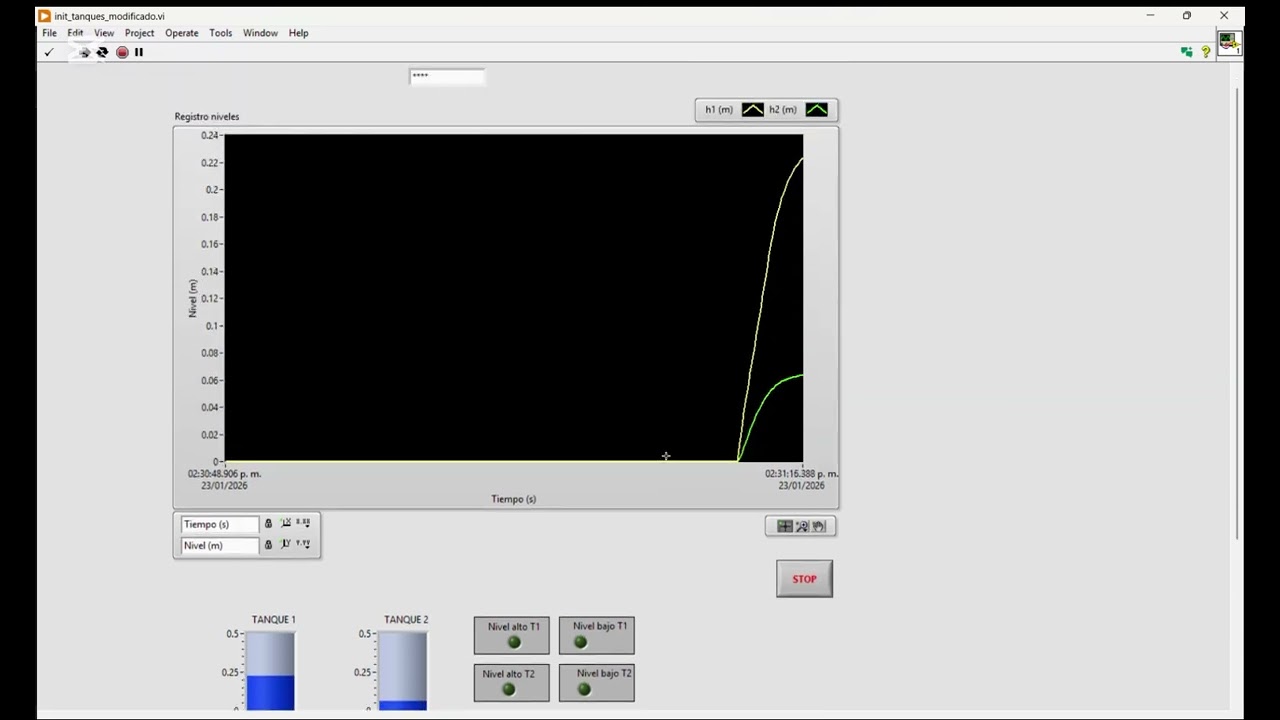
Task: Click the h1 (m) legend label
Action: point(719,110)
